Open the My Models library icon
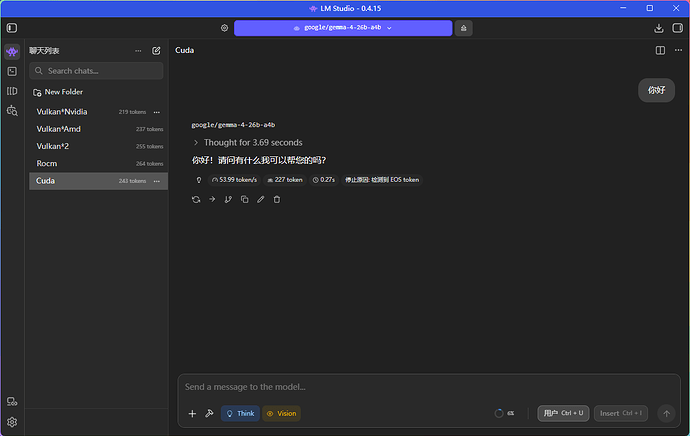 click(12, 91)
